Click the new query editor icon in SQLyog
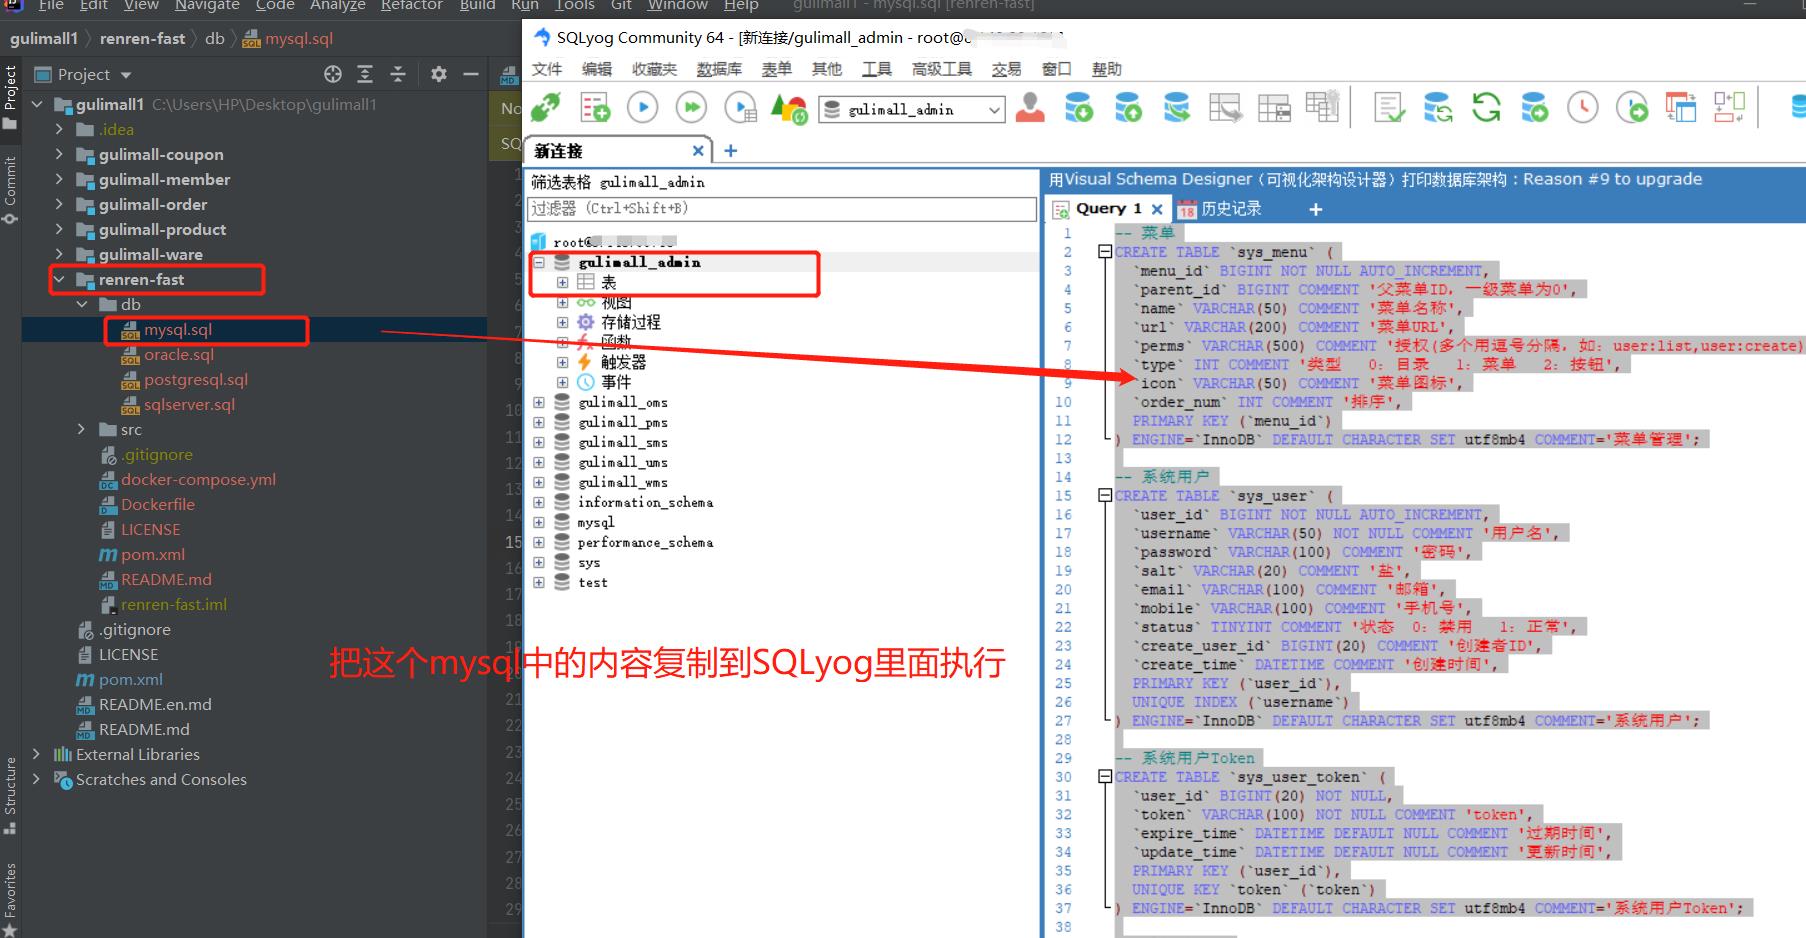This screenshot has height=938, width=1806. click(595, 107)
